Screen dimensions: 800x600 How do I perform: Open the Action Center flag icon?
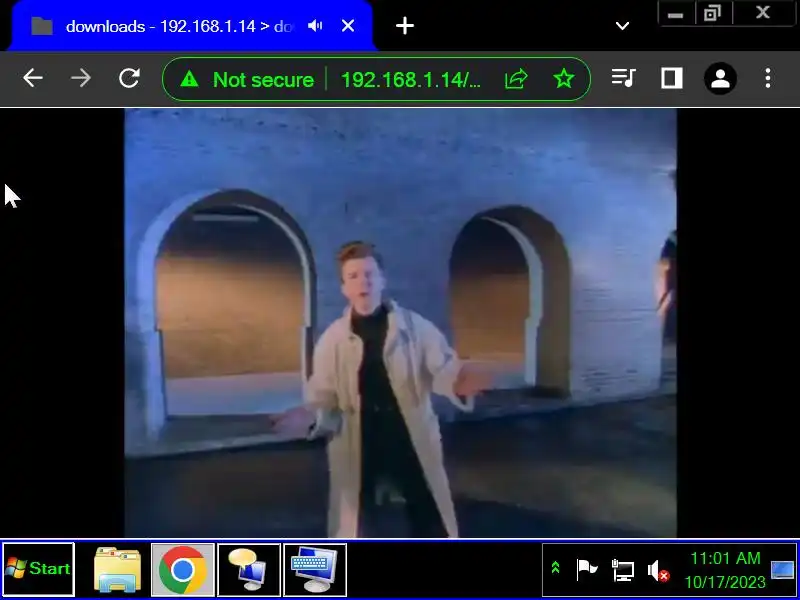pyautogui.click(x=586, y=569)
